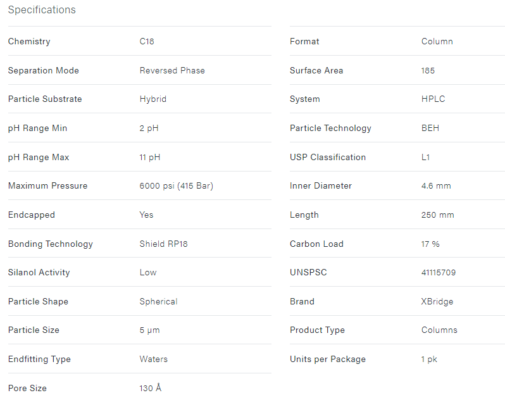Select the Format Column value
The height and width of the screenshot is (400, 505).
437,42
